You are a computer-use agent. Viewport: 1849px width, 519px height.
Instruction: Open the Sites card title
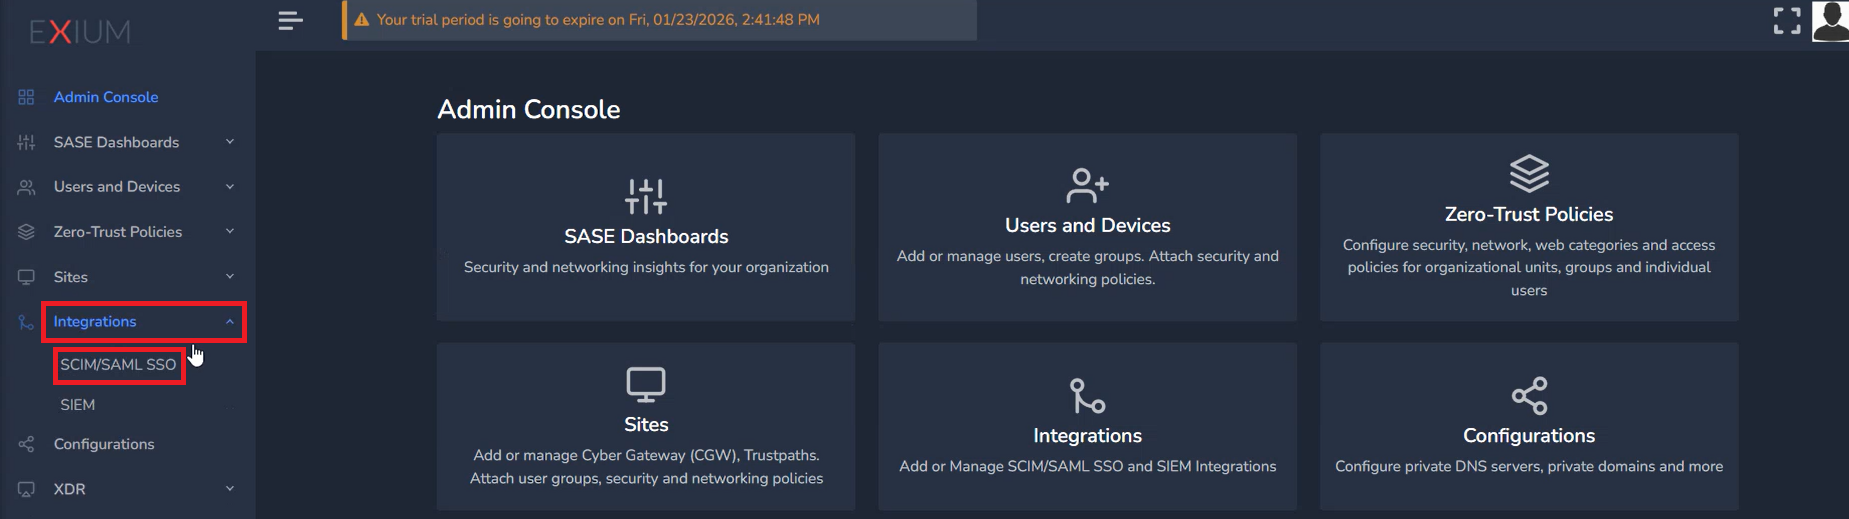[646, 425]
